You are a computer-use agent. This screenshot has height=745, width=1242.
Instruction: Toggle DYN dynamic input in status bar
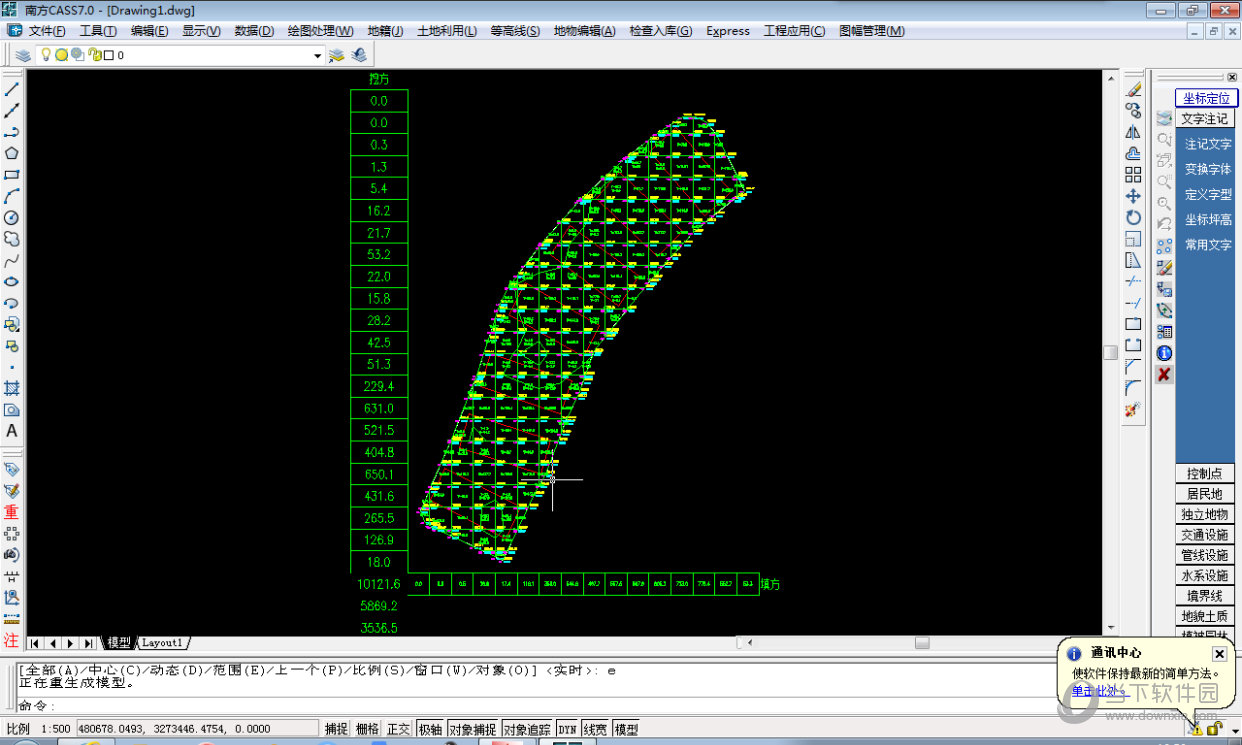point(568,730)
